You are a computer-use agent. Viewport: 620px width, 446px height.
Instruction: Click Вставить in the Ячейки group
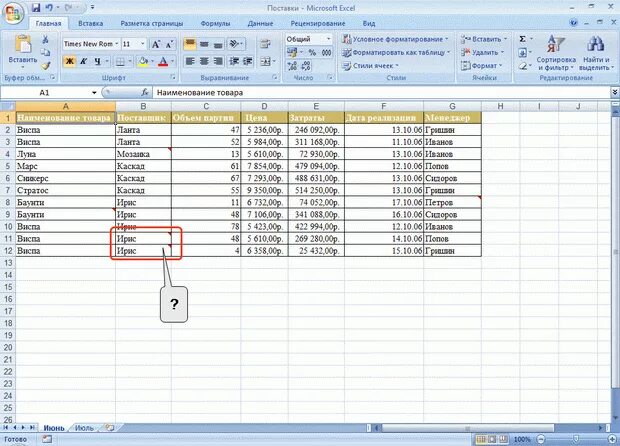(484, 39)
